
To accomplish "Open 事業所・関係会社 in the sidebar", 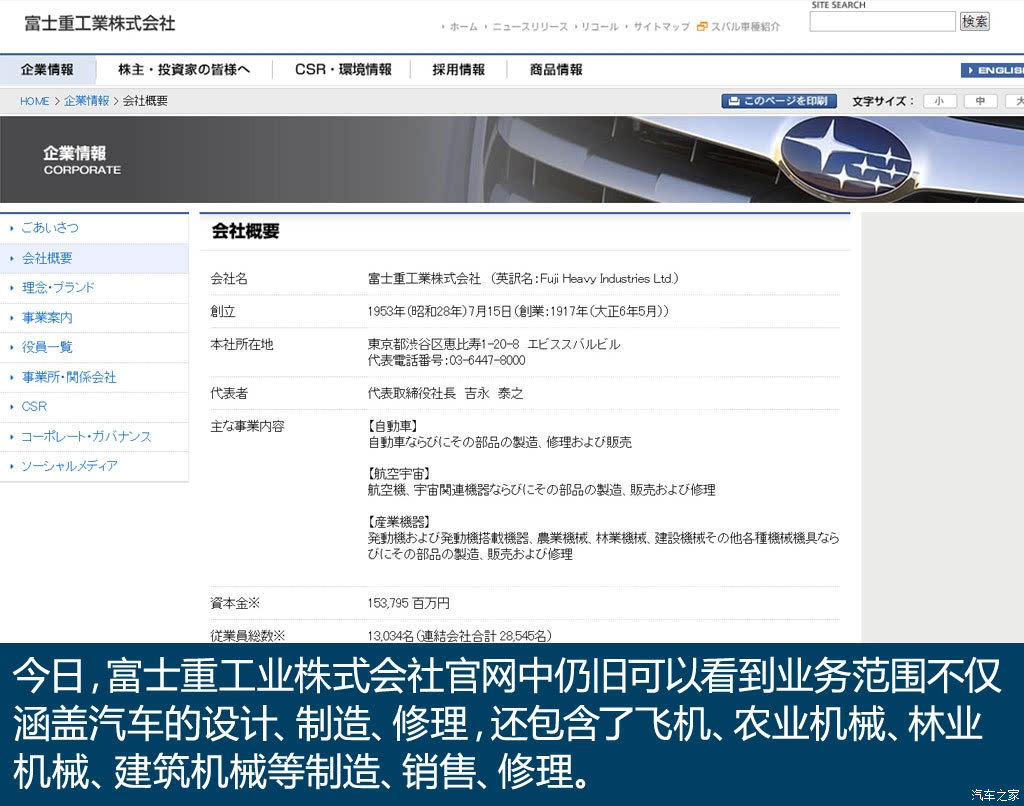I will pyautogui.click(x=69, y=377).
